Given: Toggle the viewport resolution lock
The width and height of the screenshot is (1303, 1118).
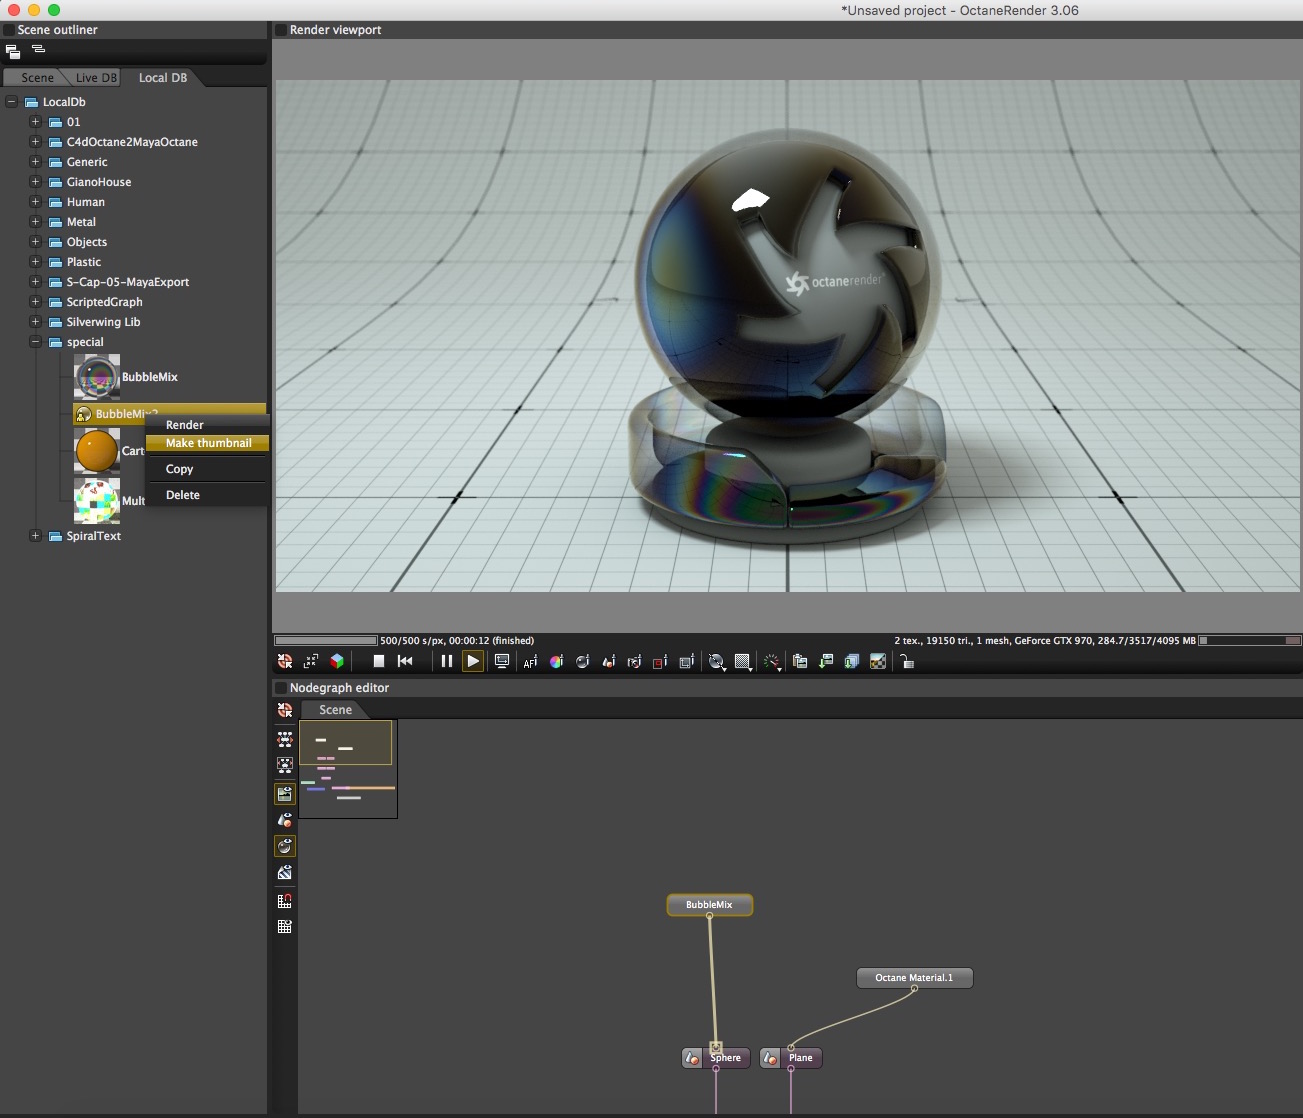Looking at the screenshot, I should (907, 661).
